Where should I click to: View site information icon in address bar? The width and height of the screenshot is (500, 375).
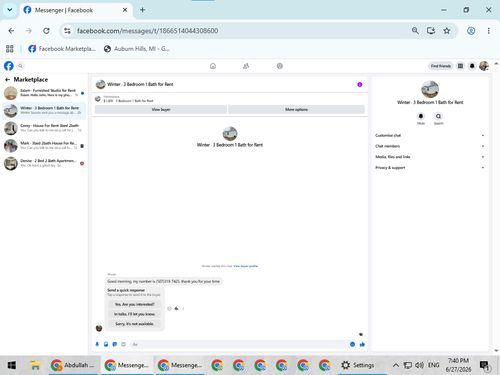(x=67, y=31)
